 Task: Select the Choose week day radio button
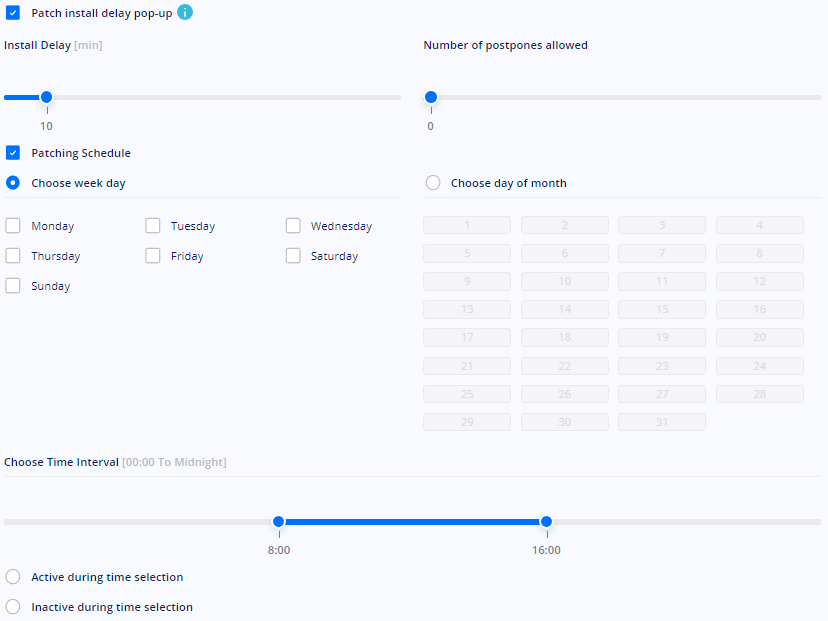pyautogui.click(x=13, y=183)
